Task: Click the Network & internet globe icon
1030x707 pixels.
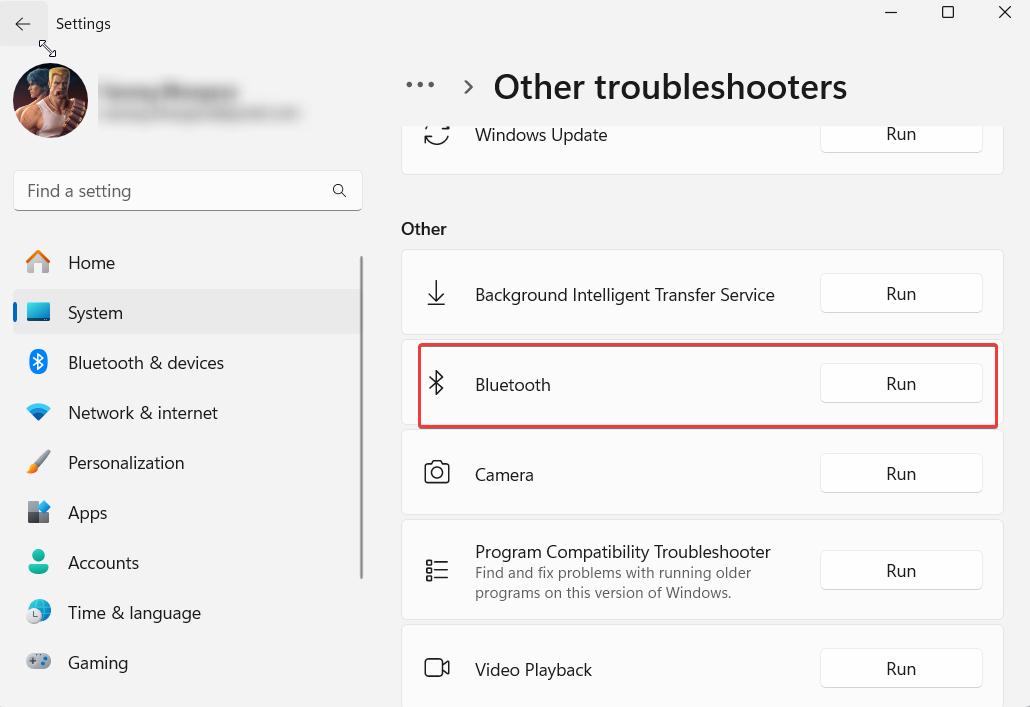Action: tap(38, 412)
